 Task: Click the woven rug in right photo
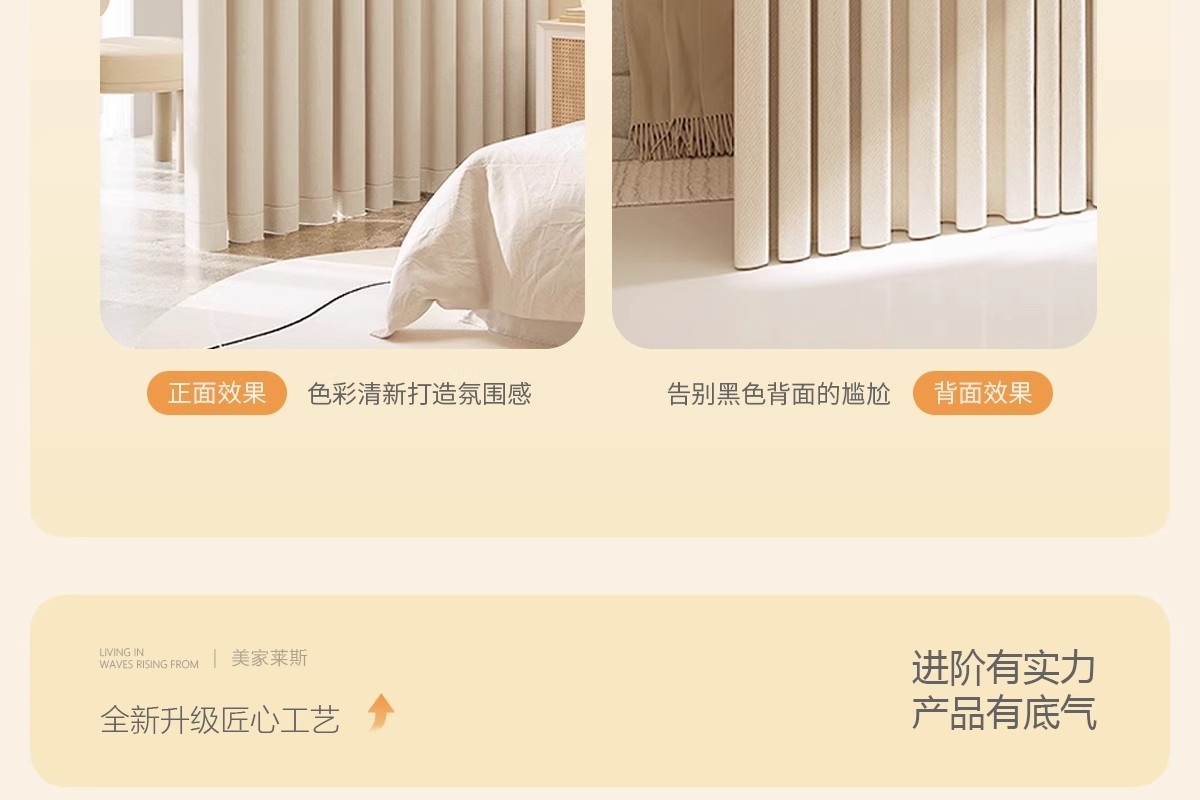pyautogui.click(x=670, y=182)
